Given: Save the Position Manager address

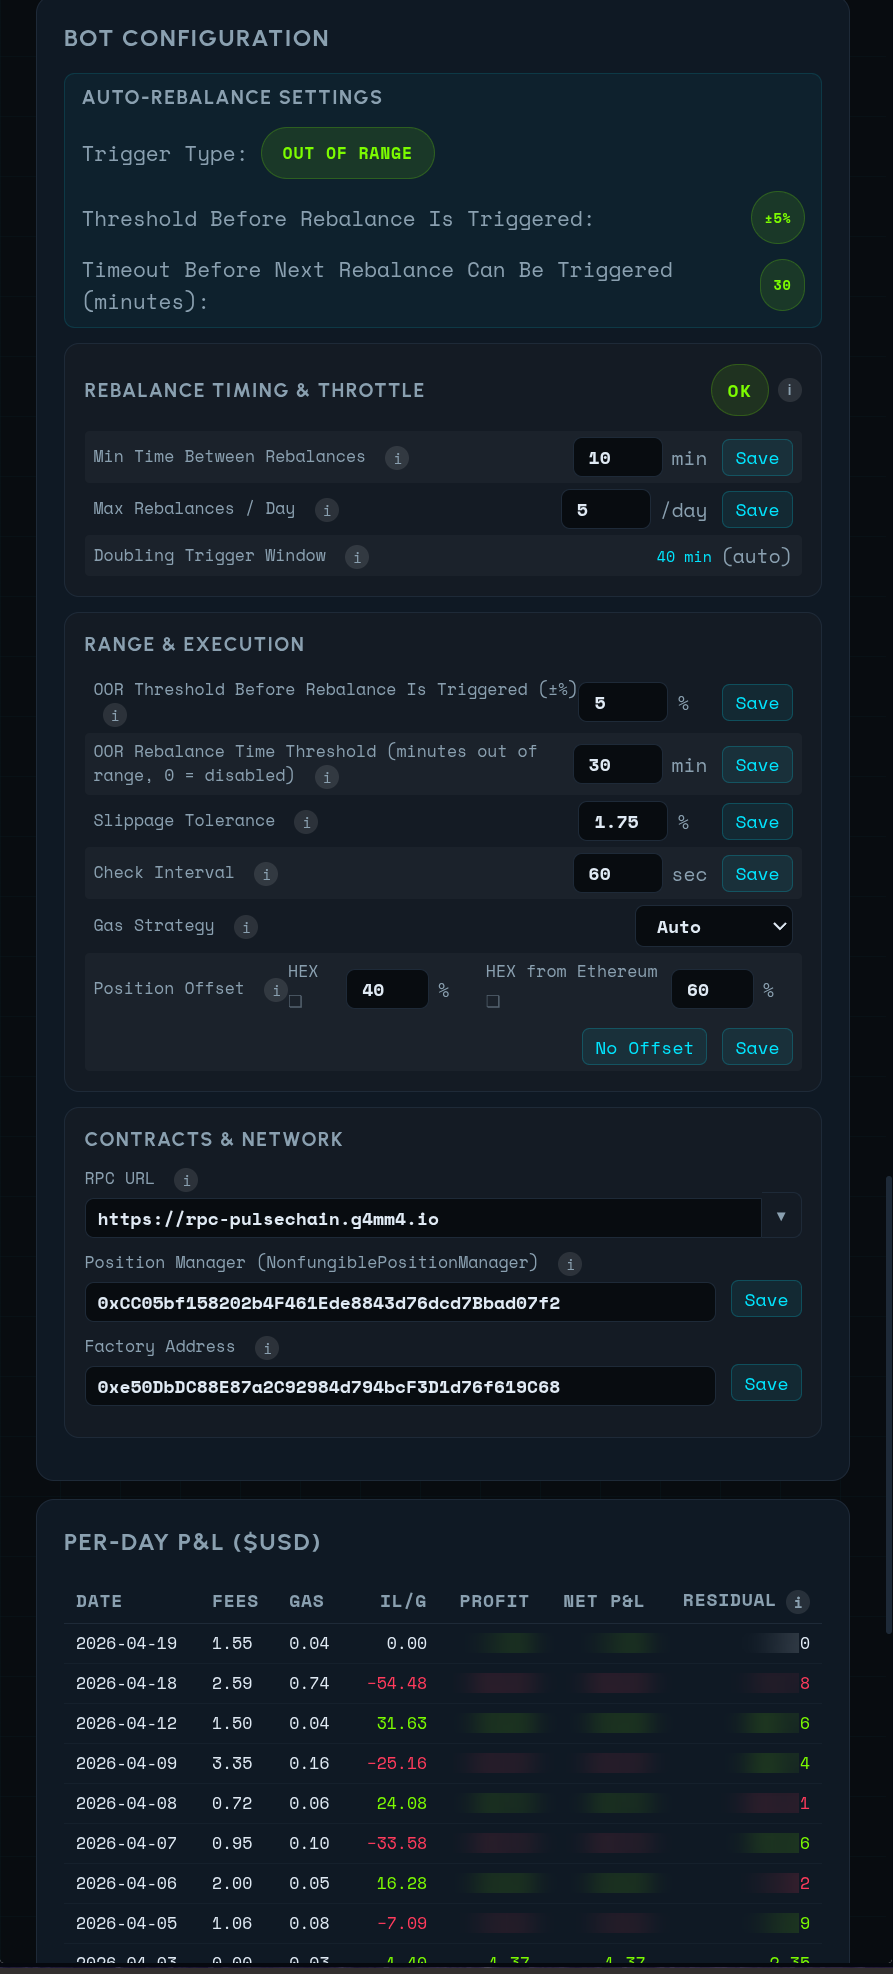Looking at the screenshot, I should click(x=766, y=1300).
